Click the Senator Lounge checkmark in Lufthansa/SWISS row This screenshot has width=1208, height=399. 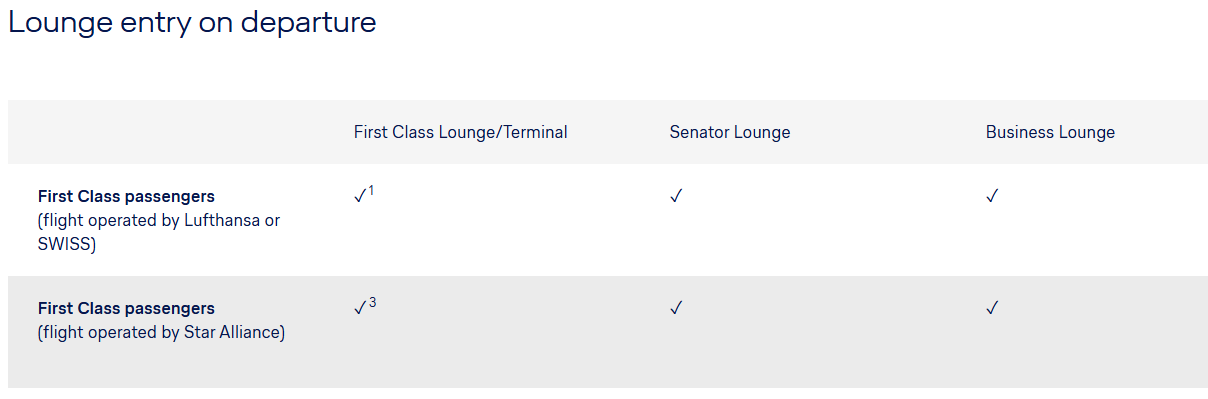pos(676,197)
